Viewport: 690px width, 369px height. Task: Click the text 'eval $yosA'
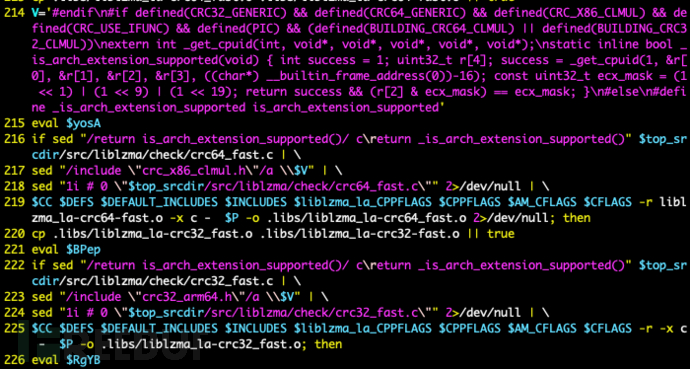[x=66, y=124]
